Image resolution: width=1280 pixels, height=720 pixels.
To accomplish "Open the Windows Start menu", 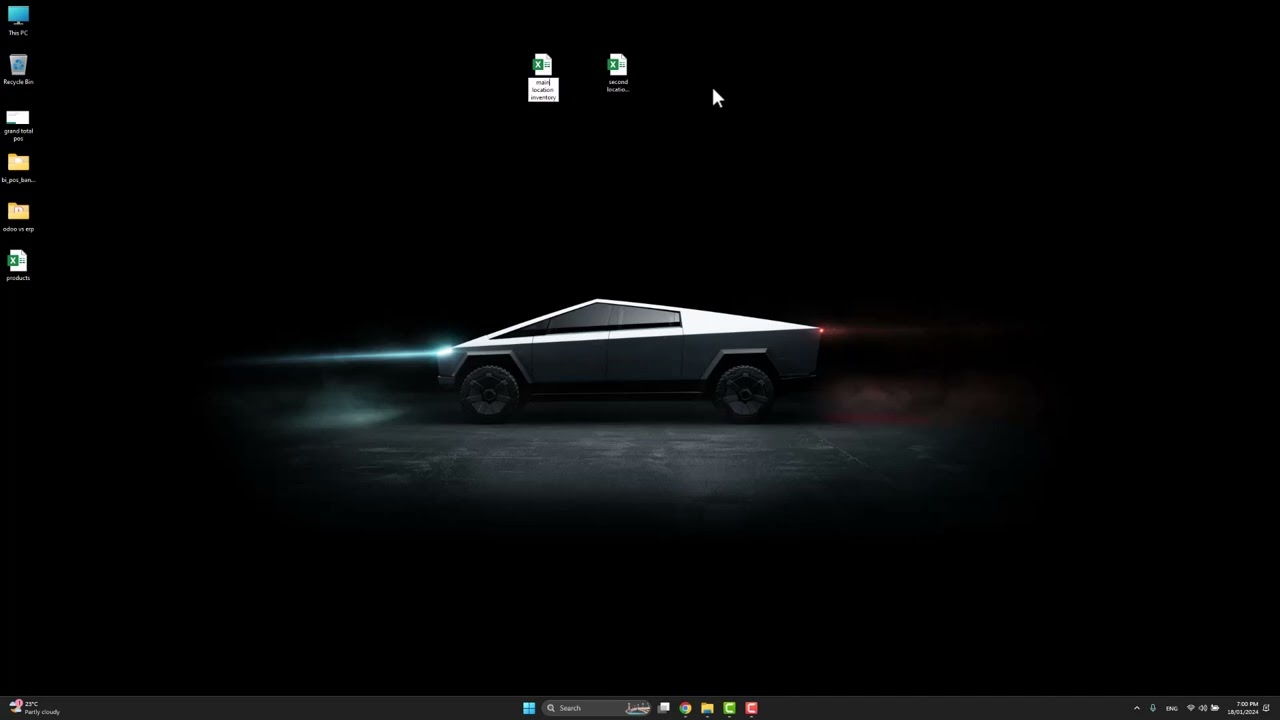I will coord(529,708).
